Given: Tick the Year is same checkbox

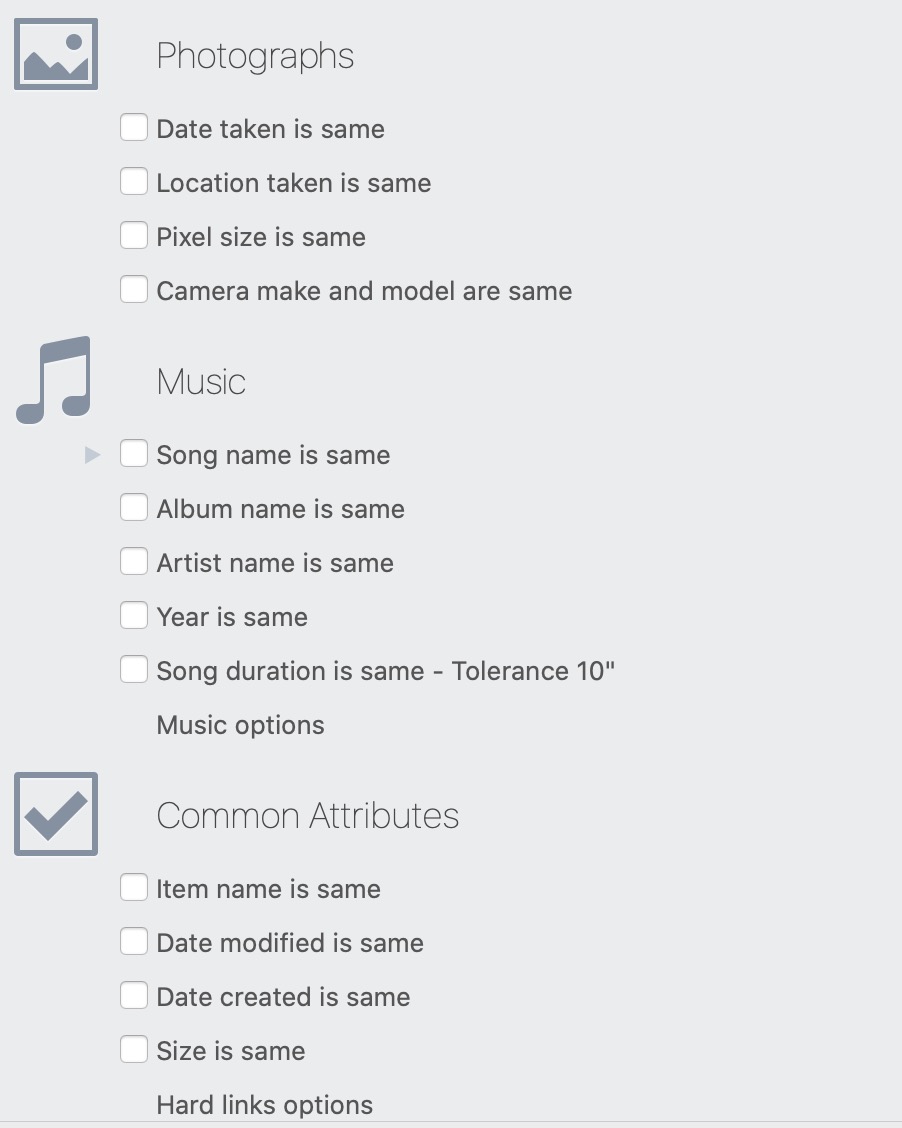Looking at the screenshot, I should [134, 615].
